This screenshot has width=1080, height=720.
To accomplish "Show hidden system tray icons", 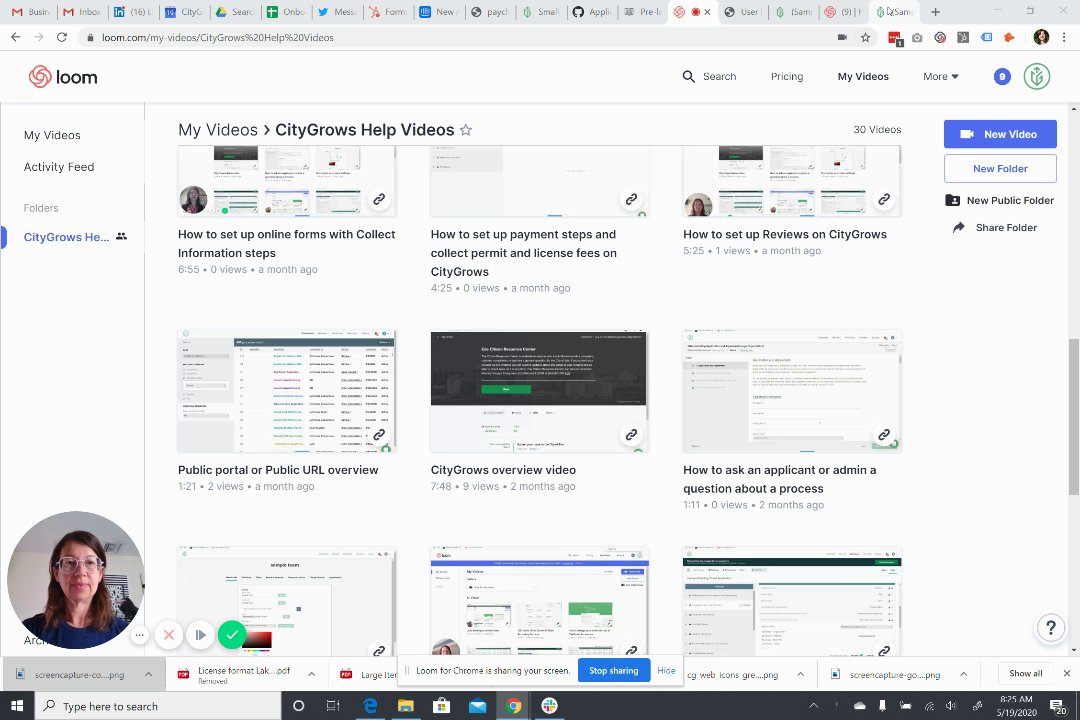I will 813,706.
